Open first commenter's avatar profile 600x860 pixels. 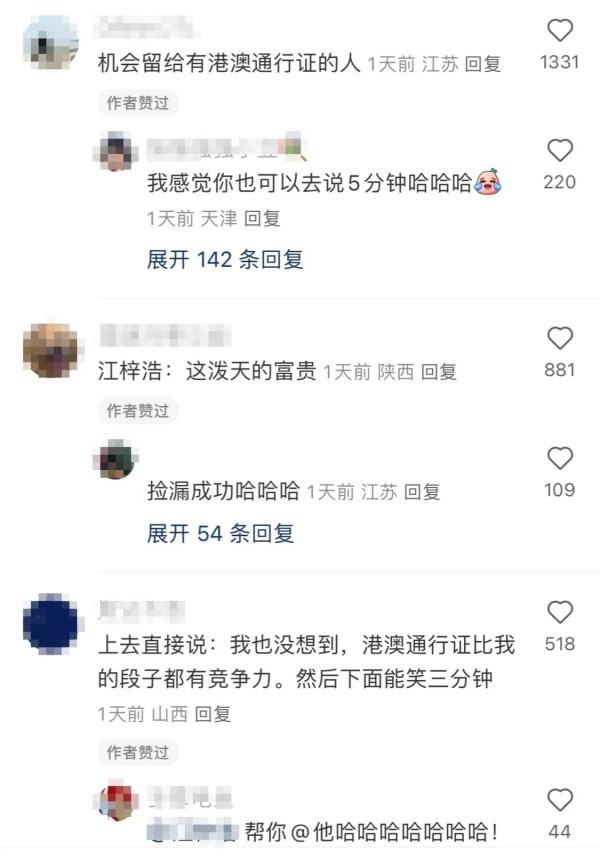[x=51, y=44]
